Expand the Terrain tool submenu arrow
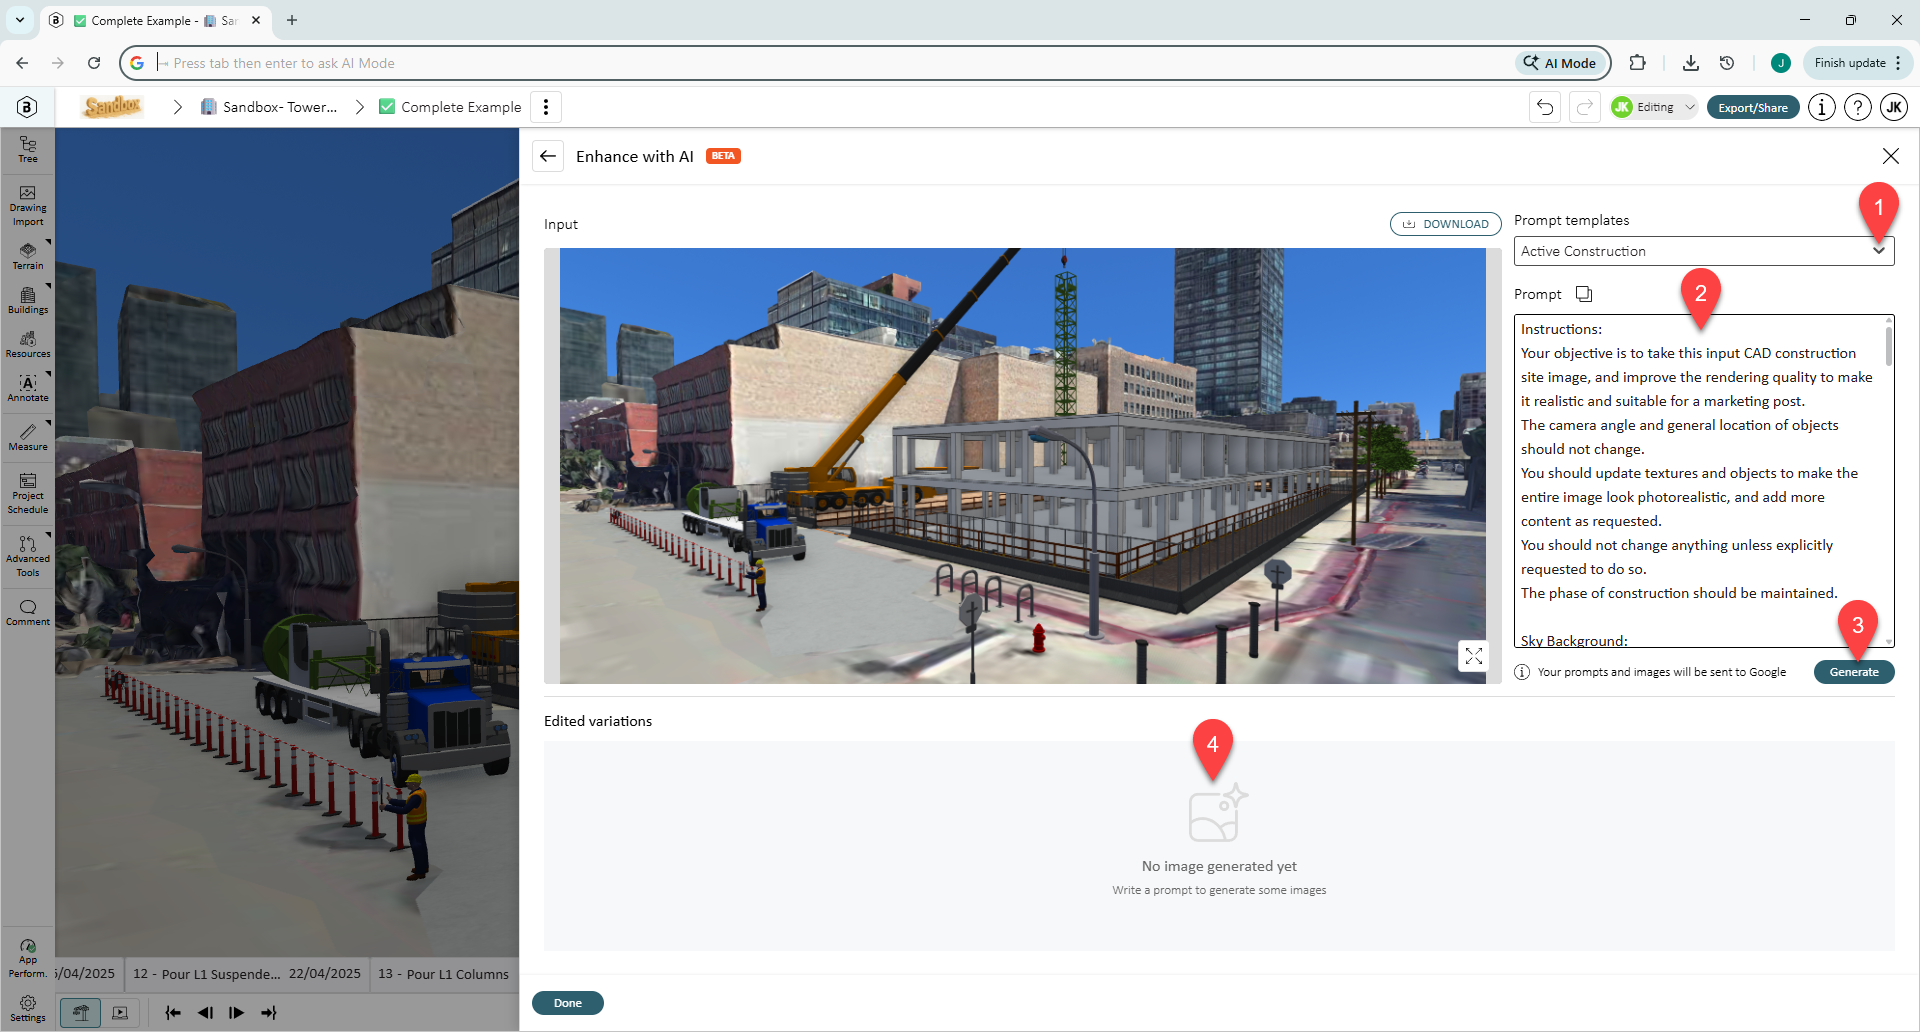This screenshot has width=1920, height=1032. point(47,242)
